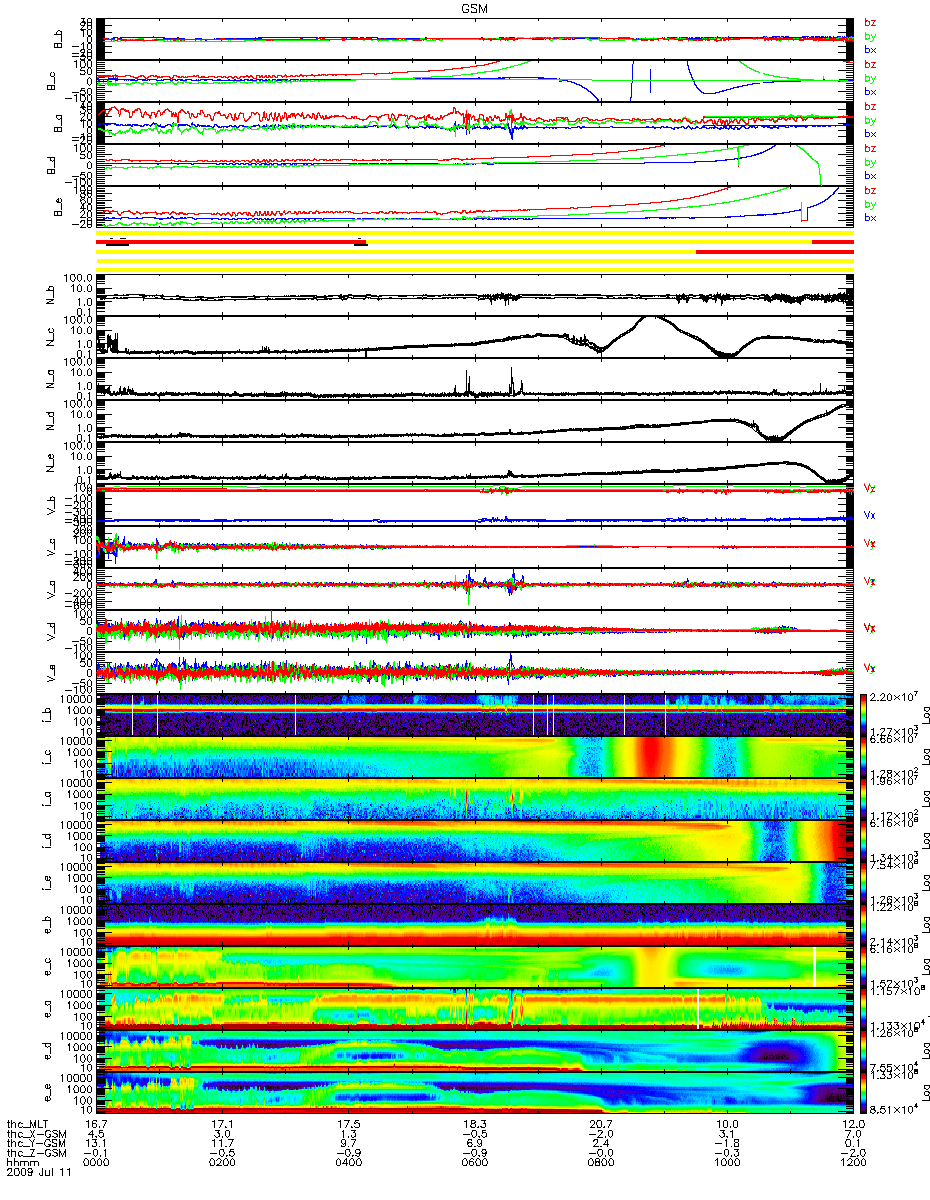Click the MLT value 18.3
Viewport: 930px width, 1200px height.
[x=474, y=1124]
